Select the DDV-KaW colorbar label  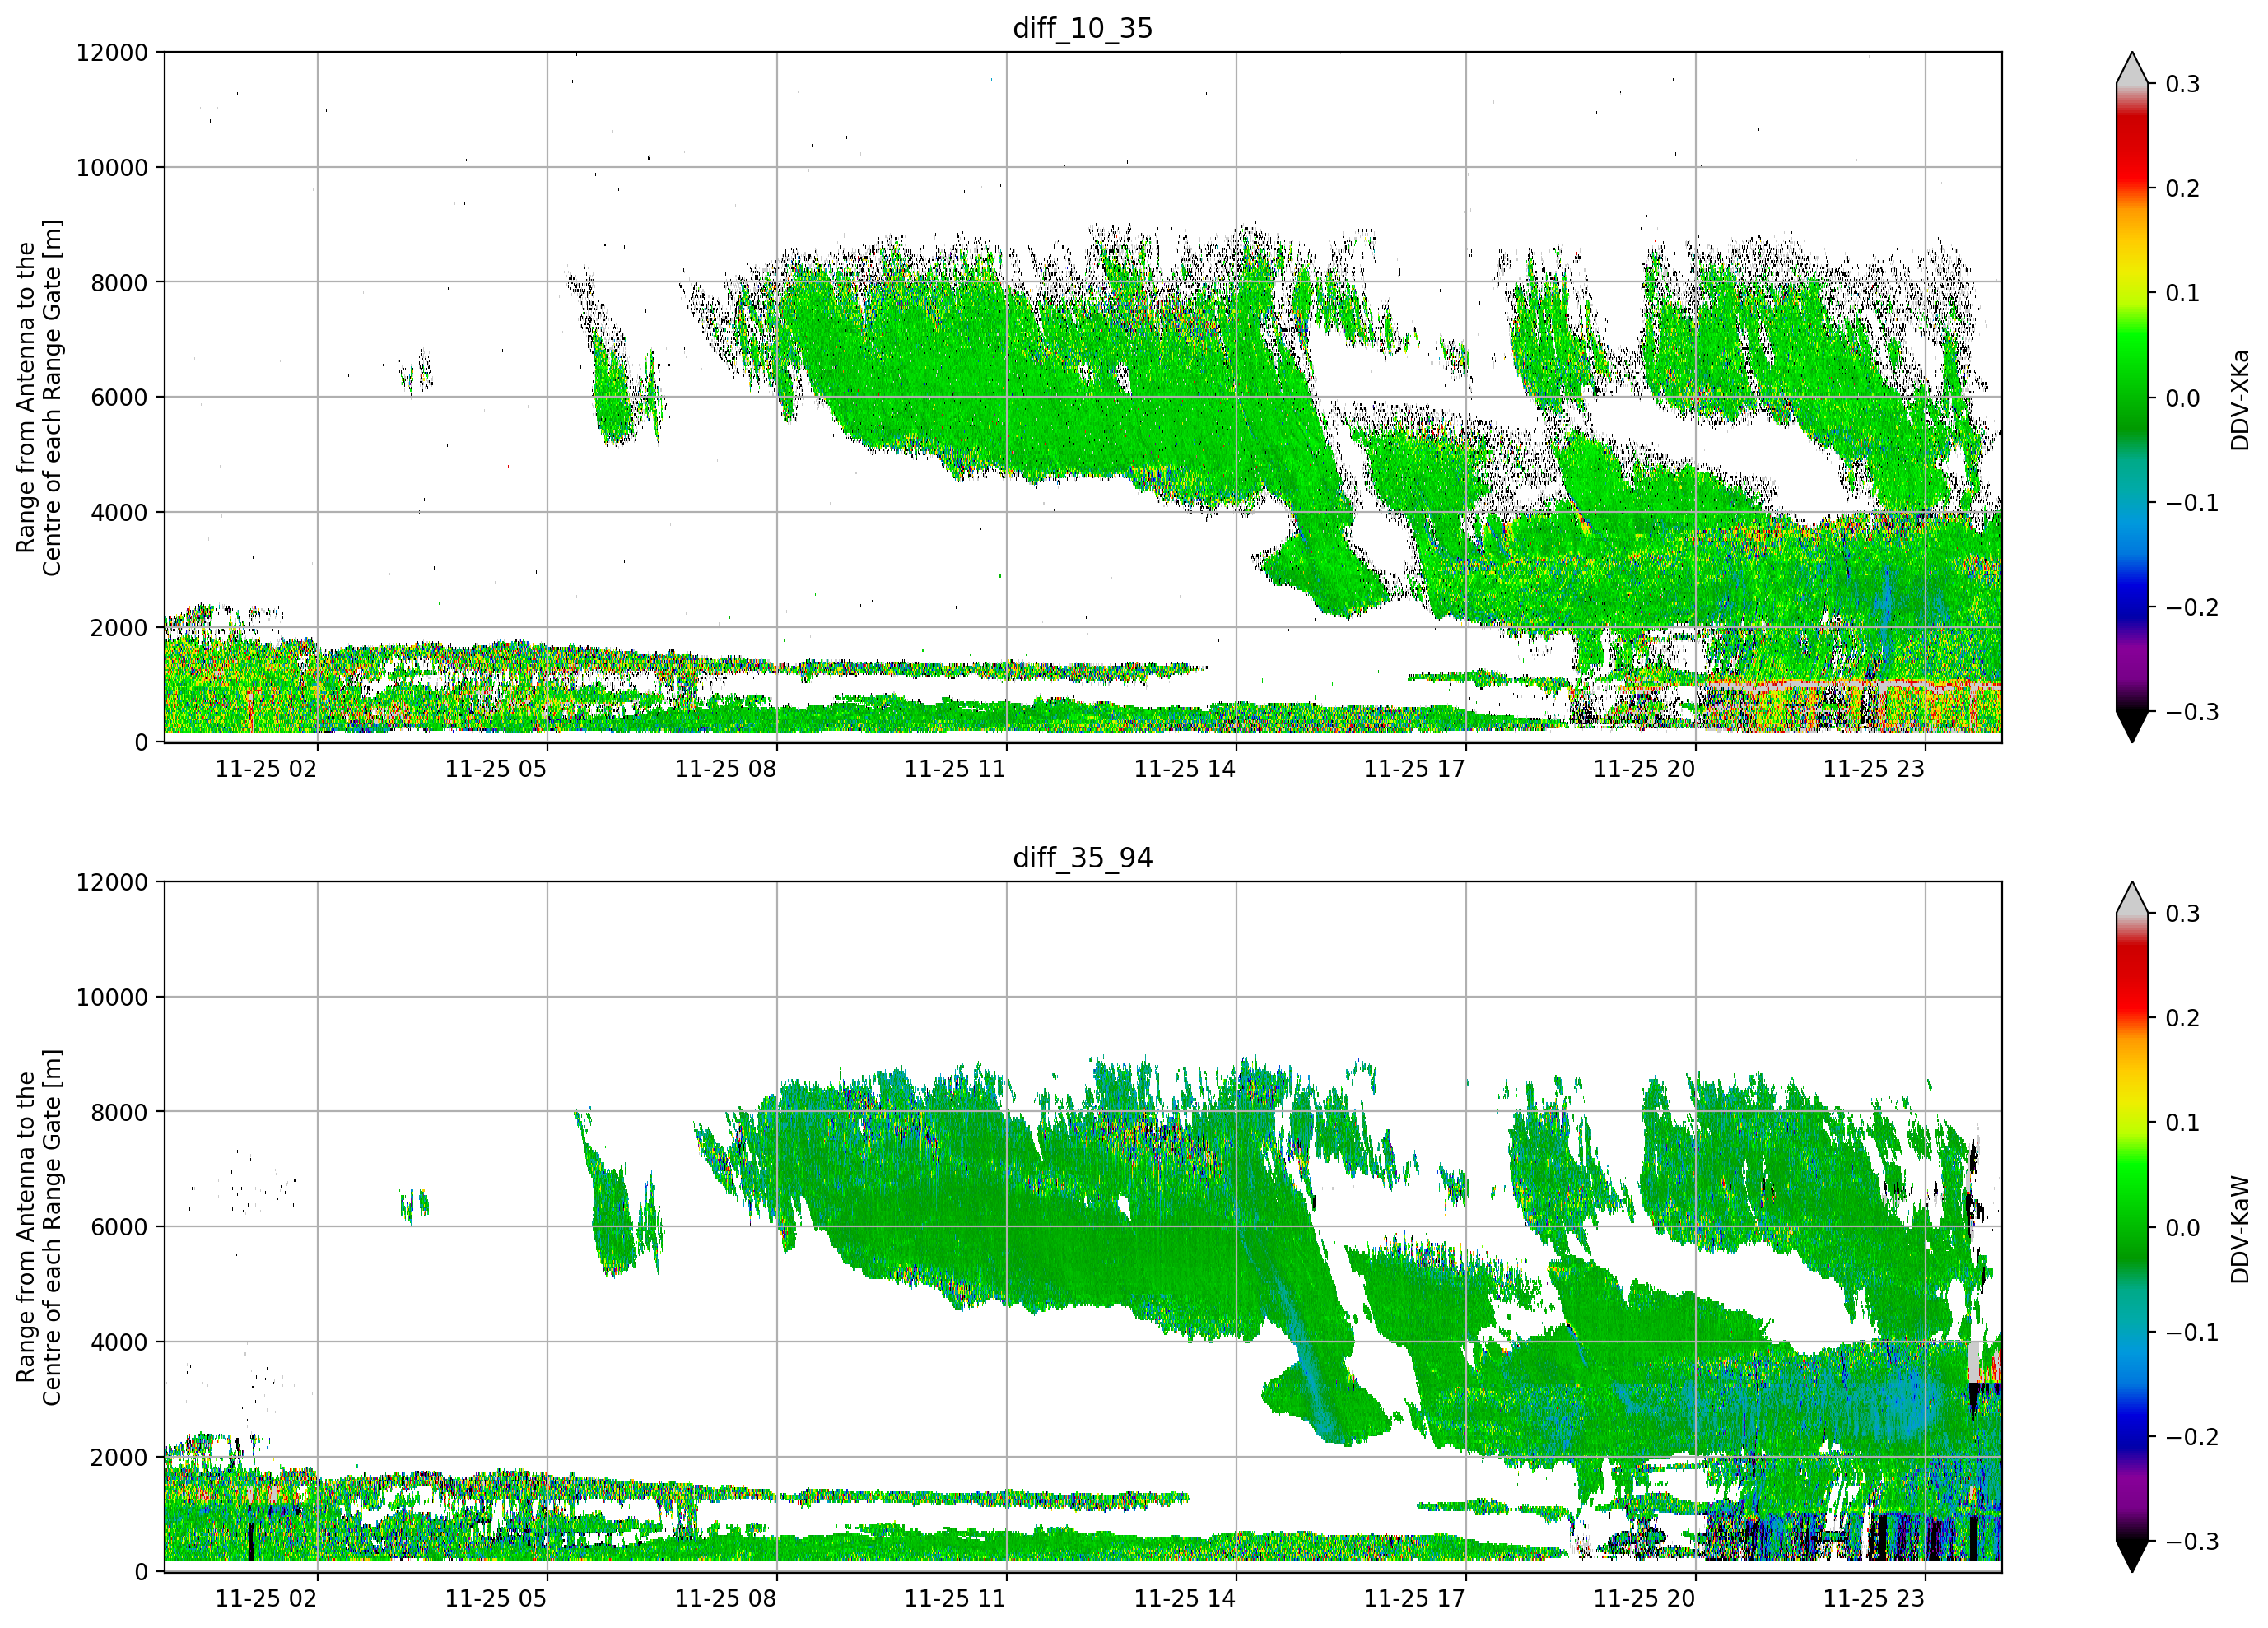pos(2239,1230)
